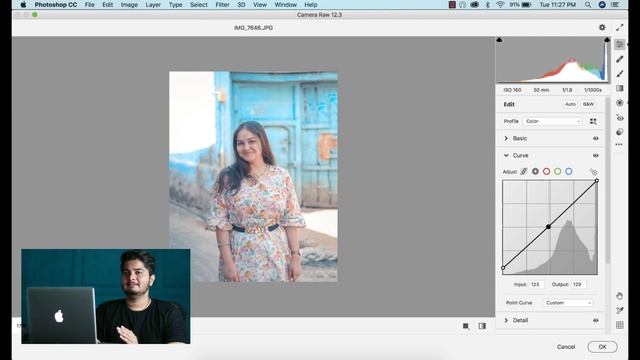Image resolution: width=640 pixels, height=360 pixels.
Task: Select the blue channel curve
Action: click(569, 171)
